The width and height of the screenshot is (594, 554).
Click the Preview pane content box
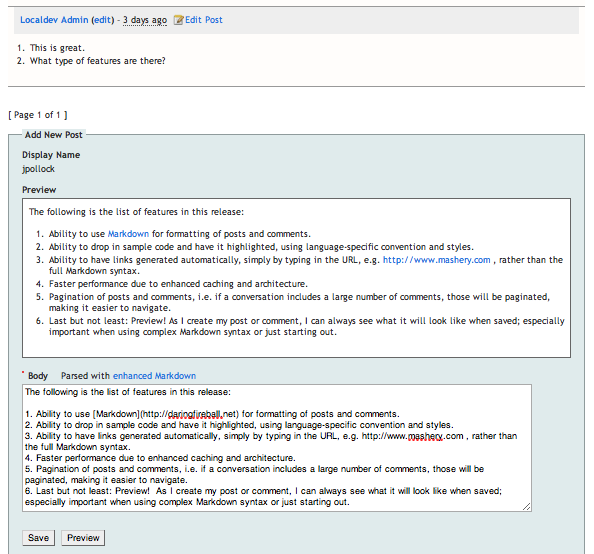tap(296, 278)
